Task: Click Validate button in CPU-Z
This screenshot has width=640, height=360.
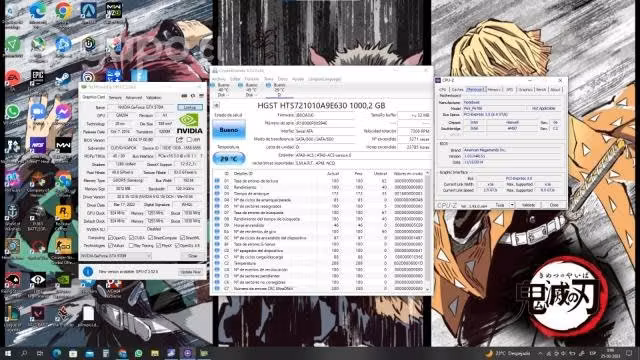Action: click(x=528, y=205)
